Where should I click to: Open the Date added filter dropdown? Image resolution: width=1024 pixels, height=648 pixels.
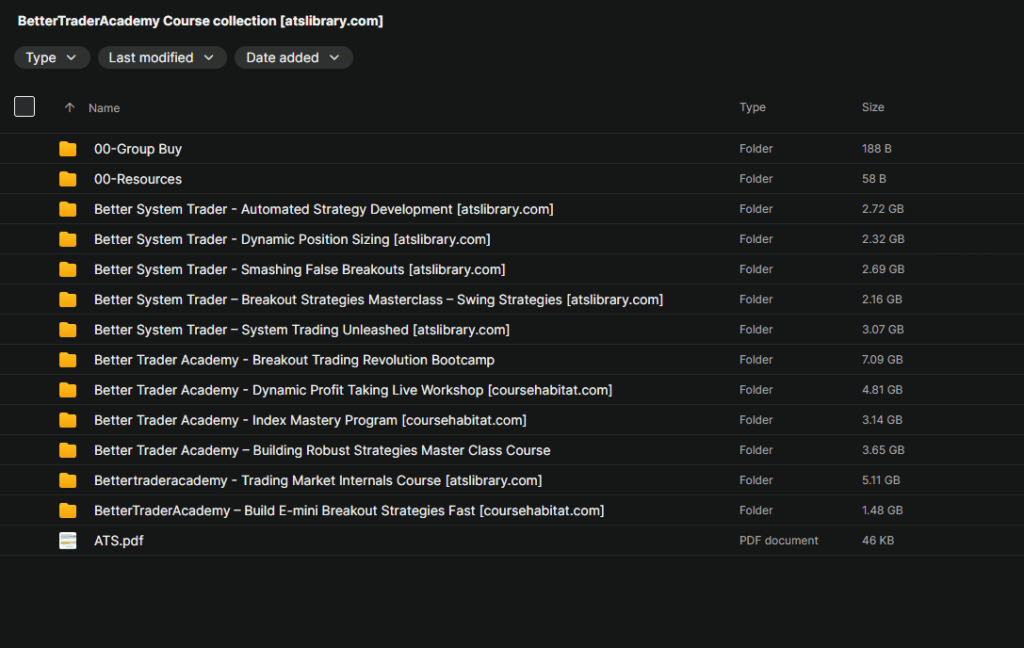(293, 57)
